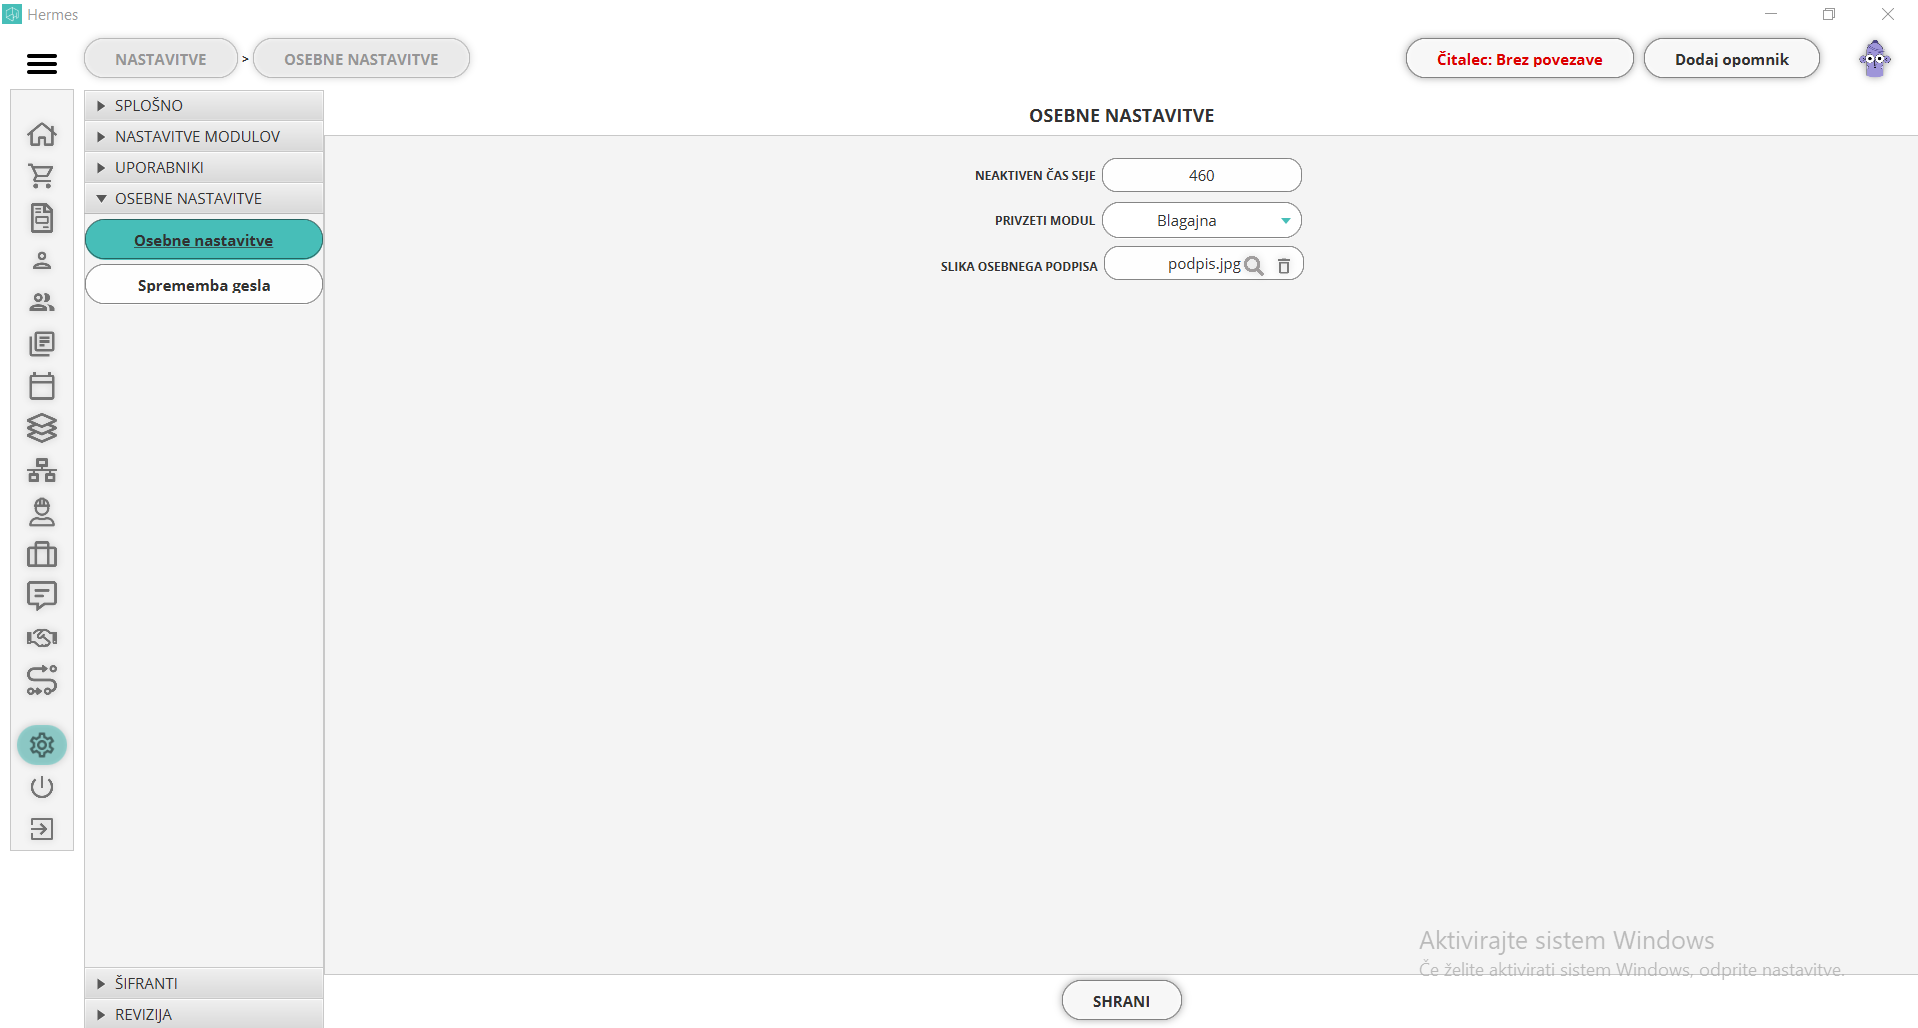Viewport: 1918px width, 1028px height.
Task: Open the single person icon
Action: [42, 260]
